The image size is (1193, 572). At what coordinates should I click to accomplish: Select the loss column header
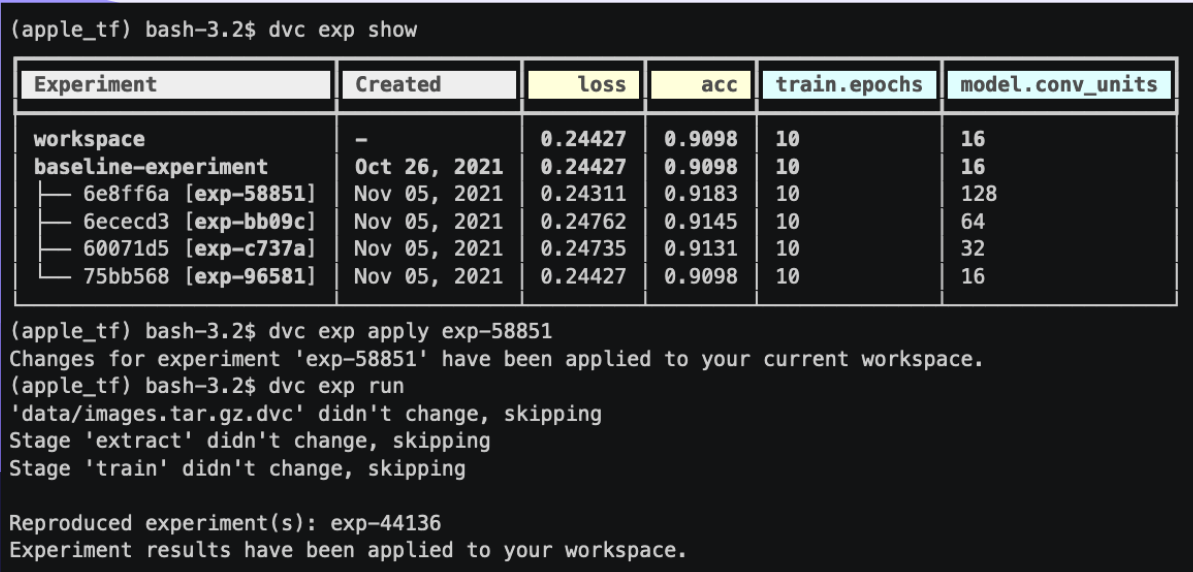tap(584, 84)
